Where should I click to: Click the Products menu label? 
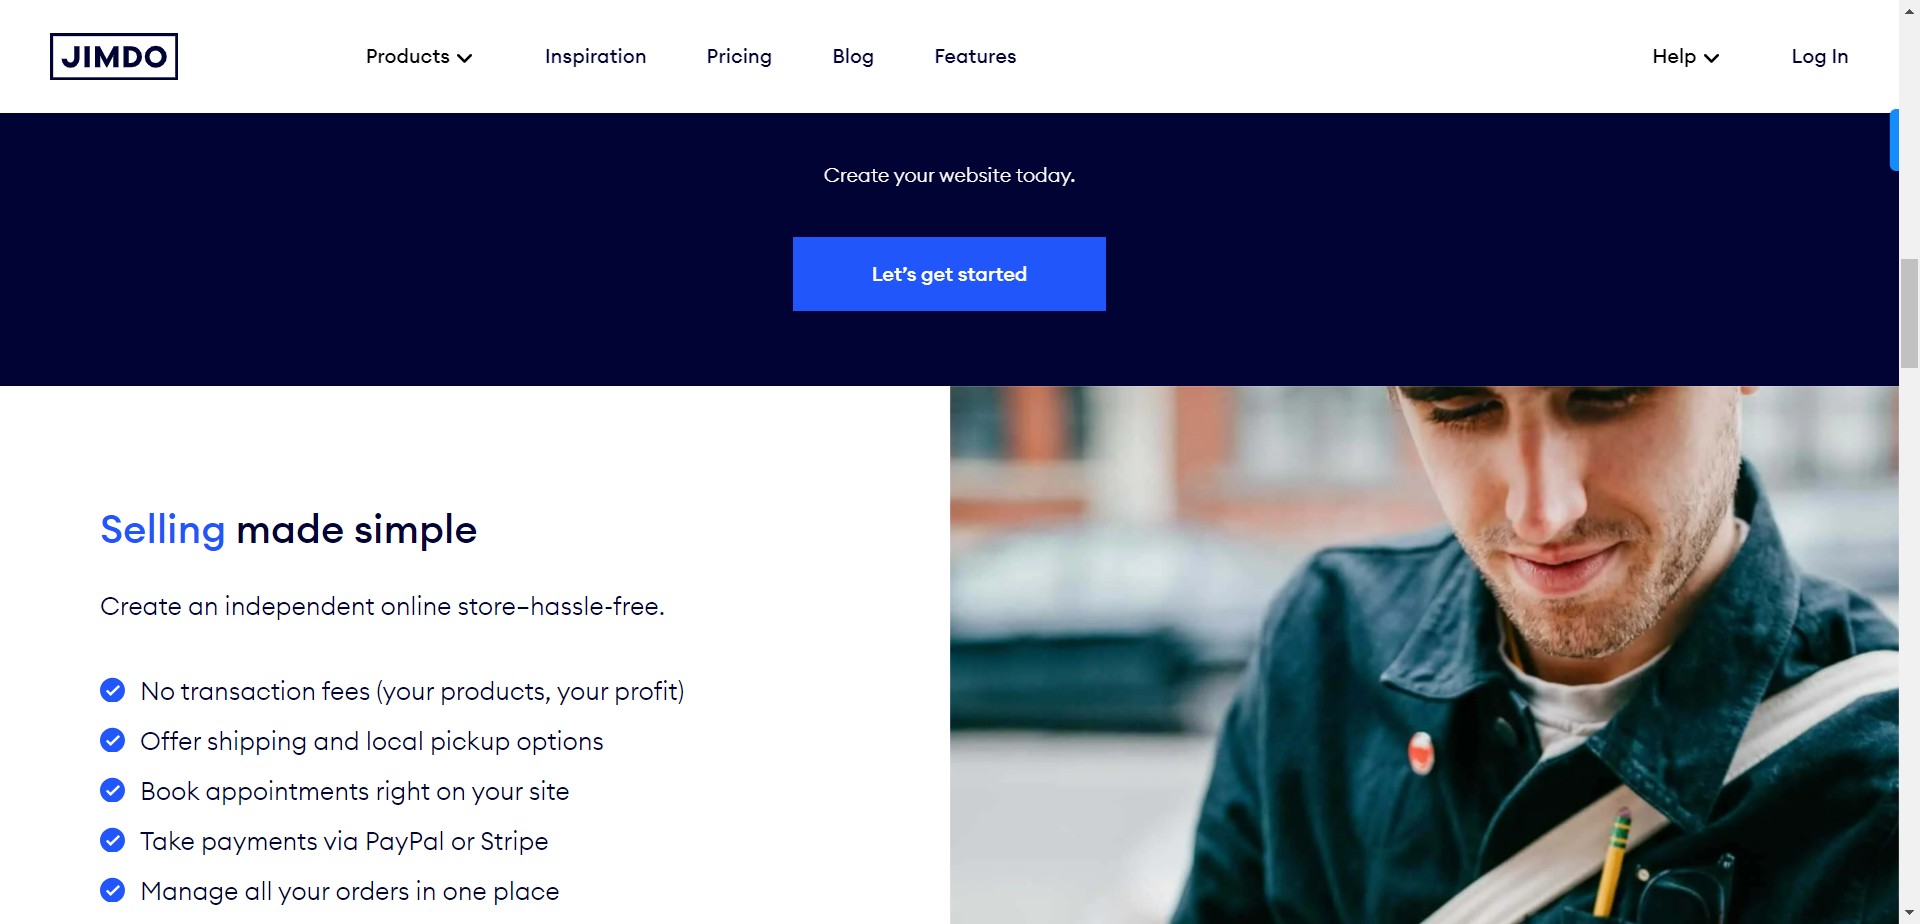click(407, 57)
